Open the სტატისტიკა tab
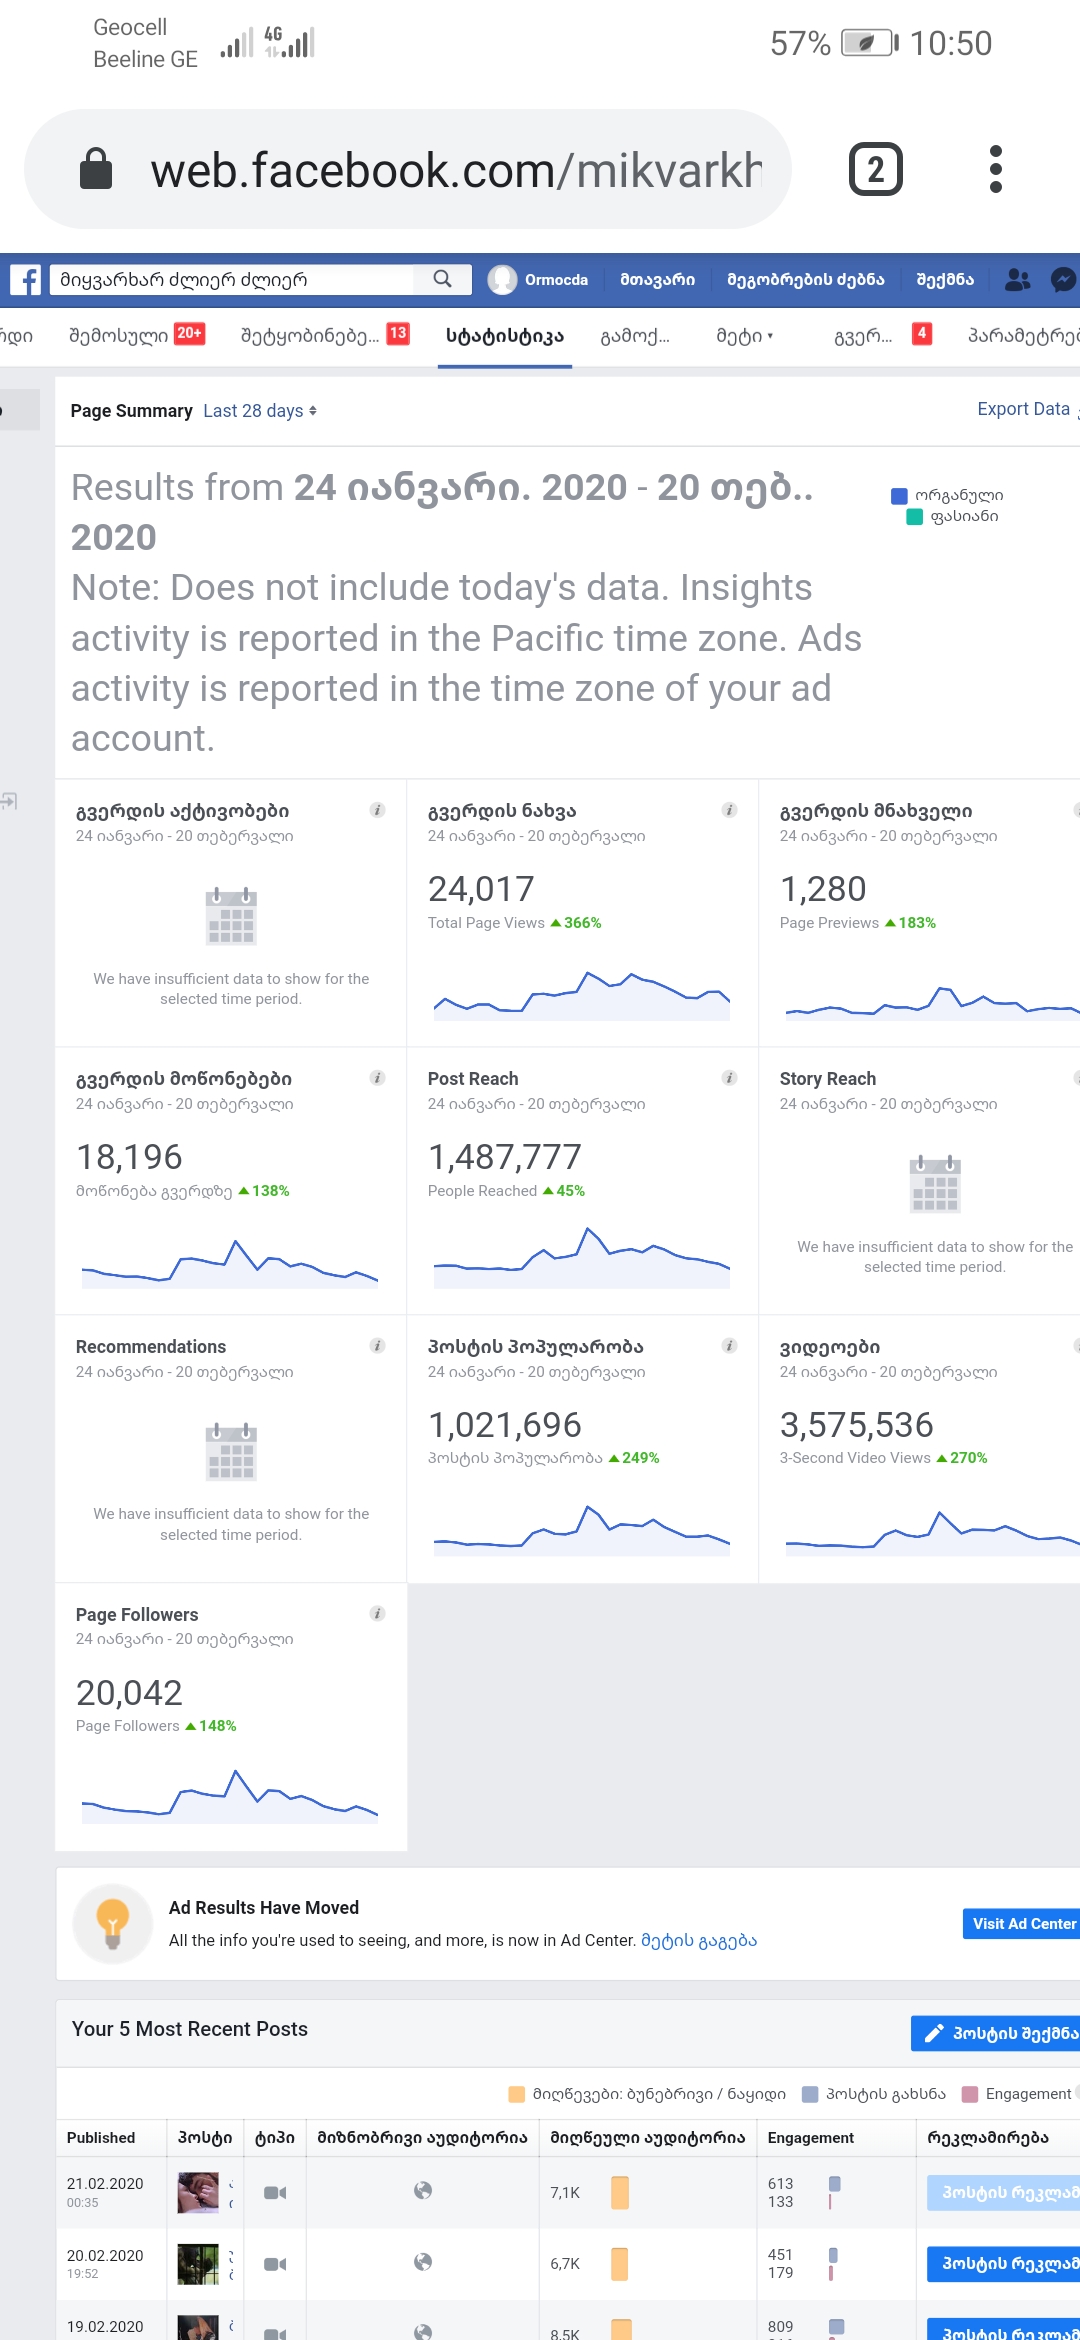This screenshot has width=1080, height=2340. tap(505, 336)
